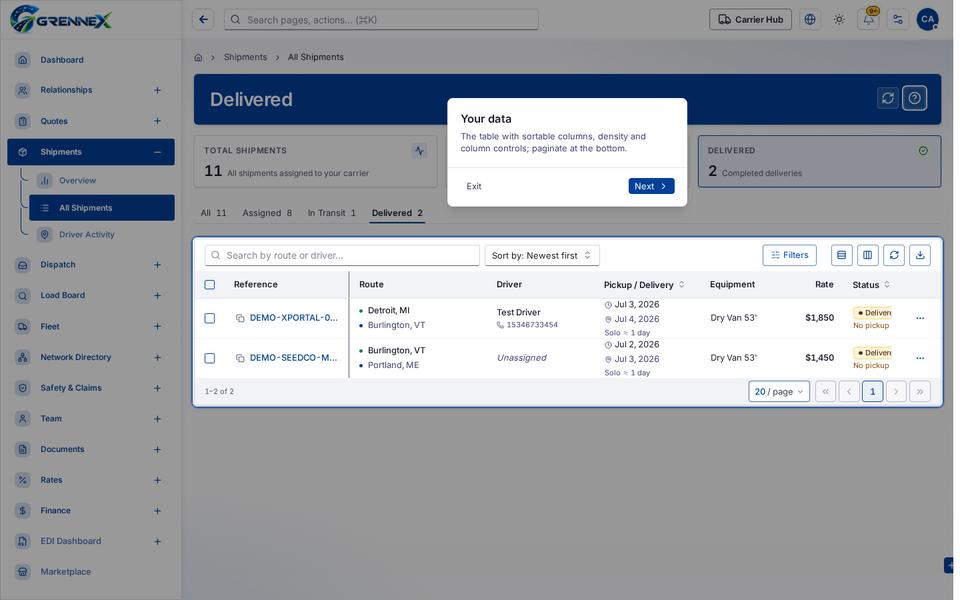
Task: Toggle light theme sun icon
Action: click(x=839, y=20)
